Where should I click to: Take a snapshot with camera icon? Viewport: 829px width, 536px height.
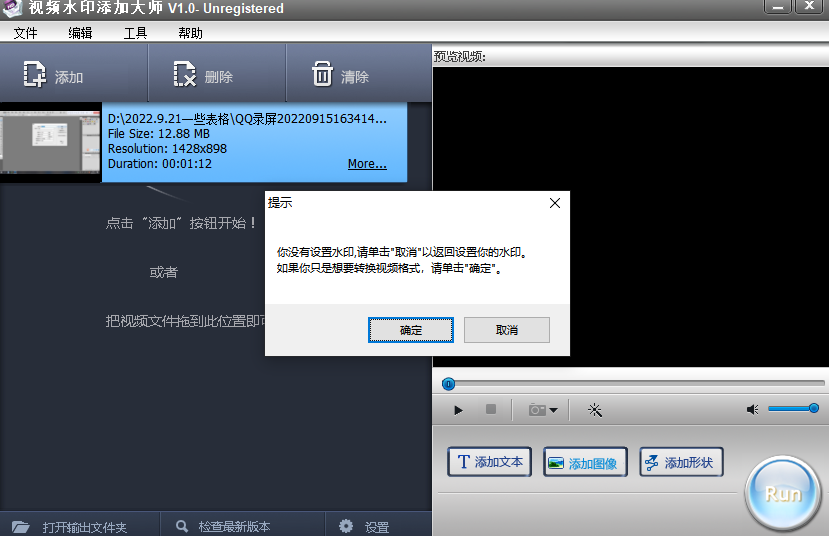click(x=537, y=410)
